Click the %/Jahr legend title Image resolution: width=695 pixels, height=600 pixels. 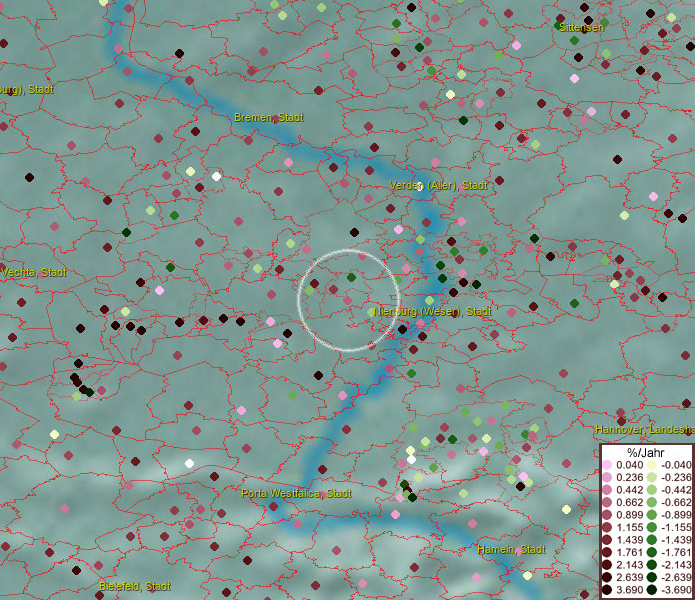pyautogui.click(x=646, y=452)
